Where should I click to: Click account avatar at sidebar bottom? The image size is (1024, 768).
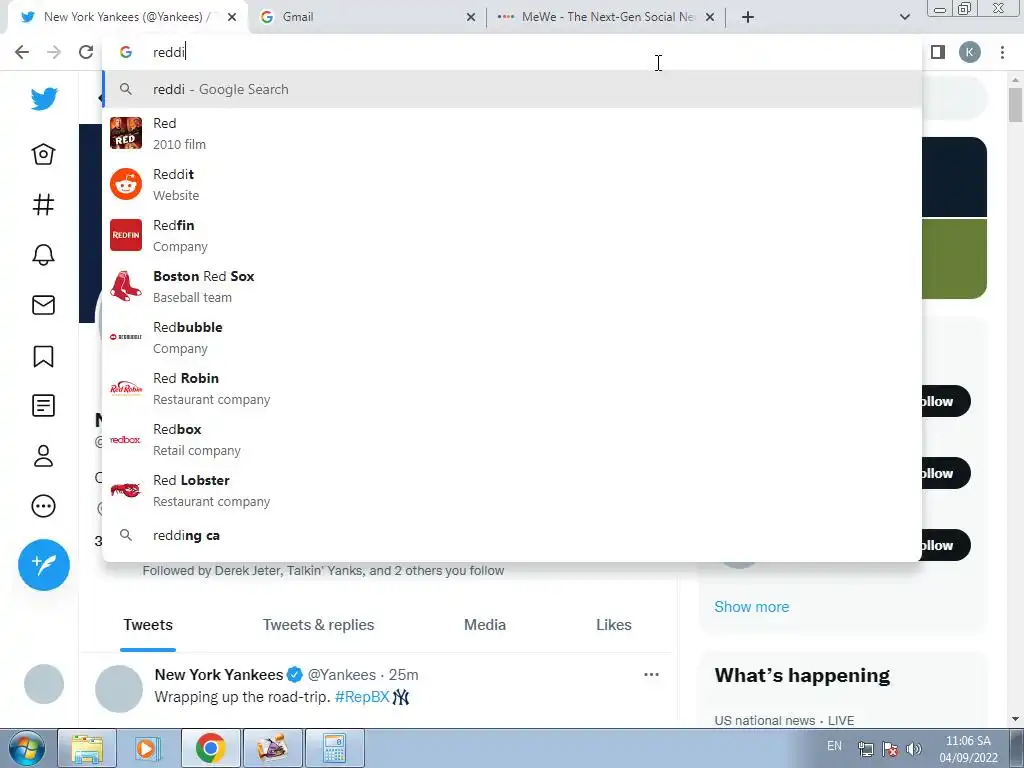point(44,684)
